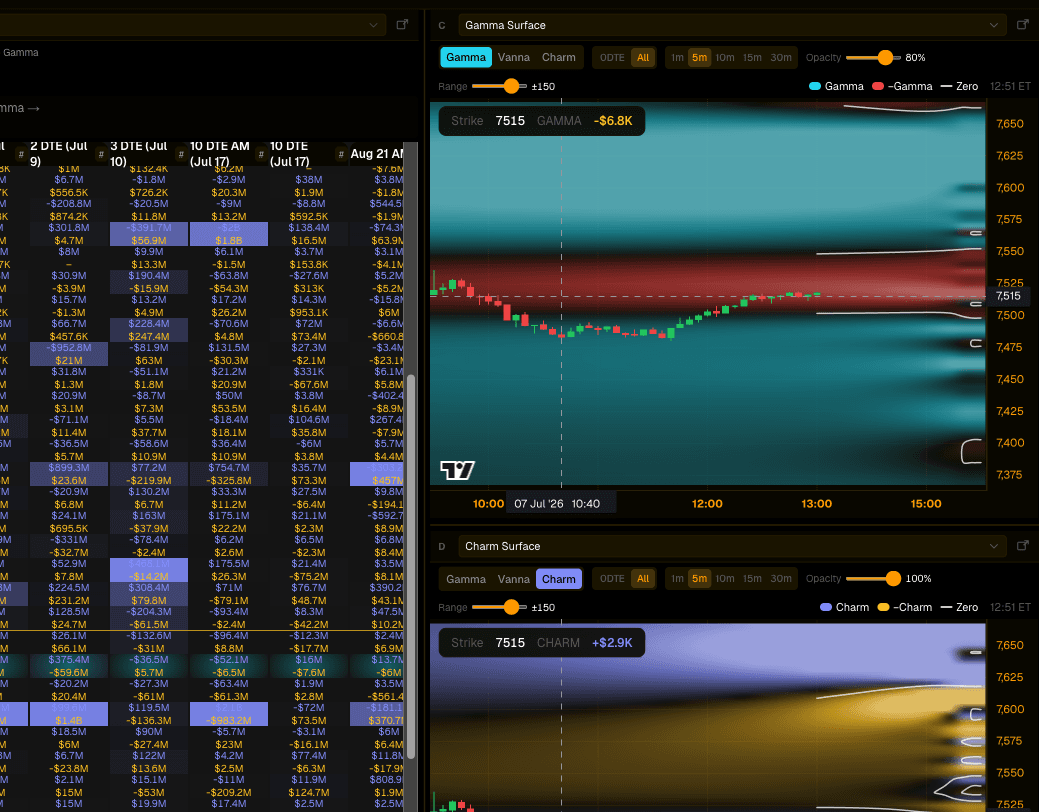Click the 7,650 label on Gamma price axis
The image size is (1039, 812).
coord(1010,124)
